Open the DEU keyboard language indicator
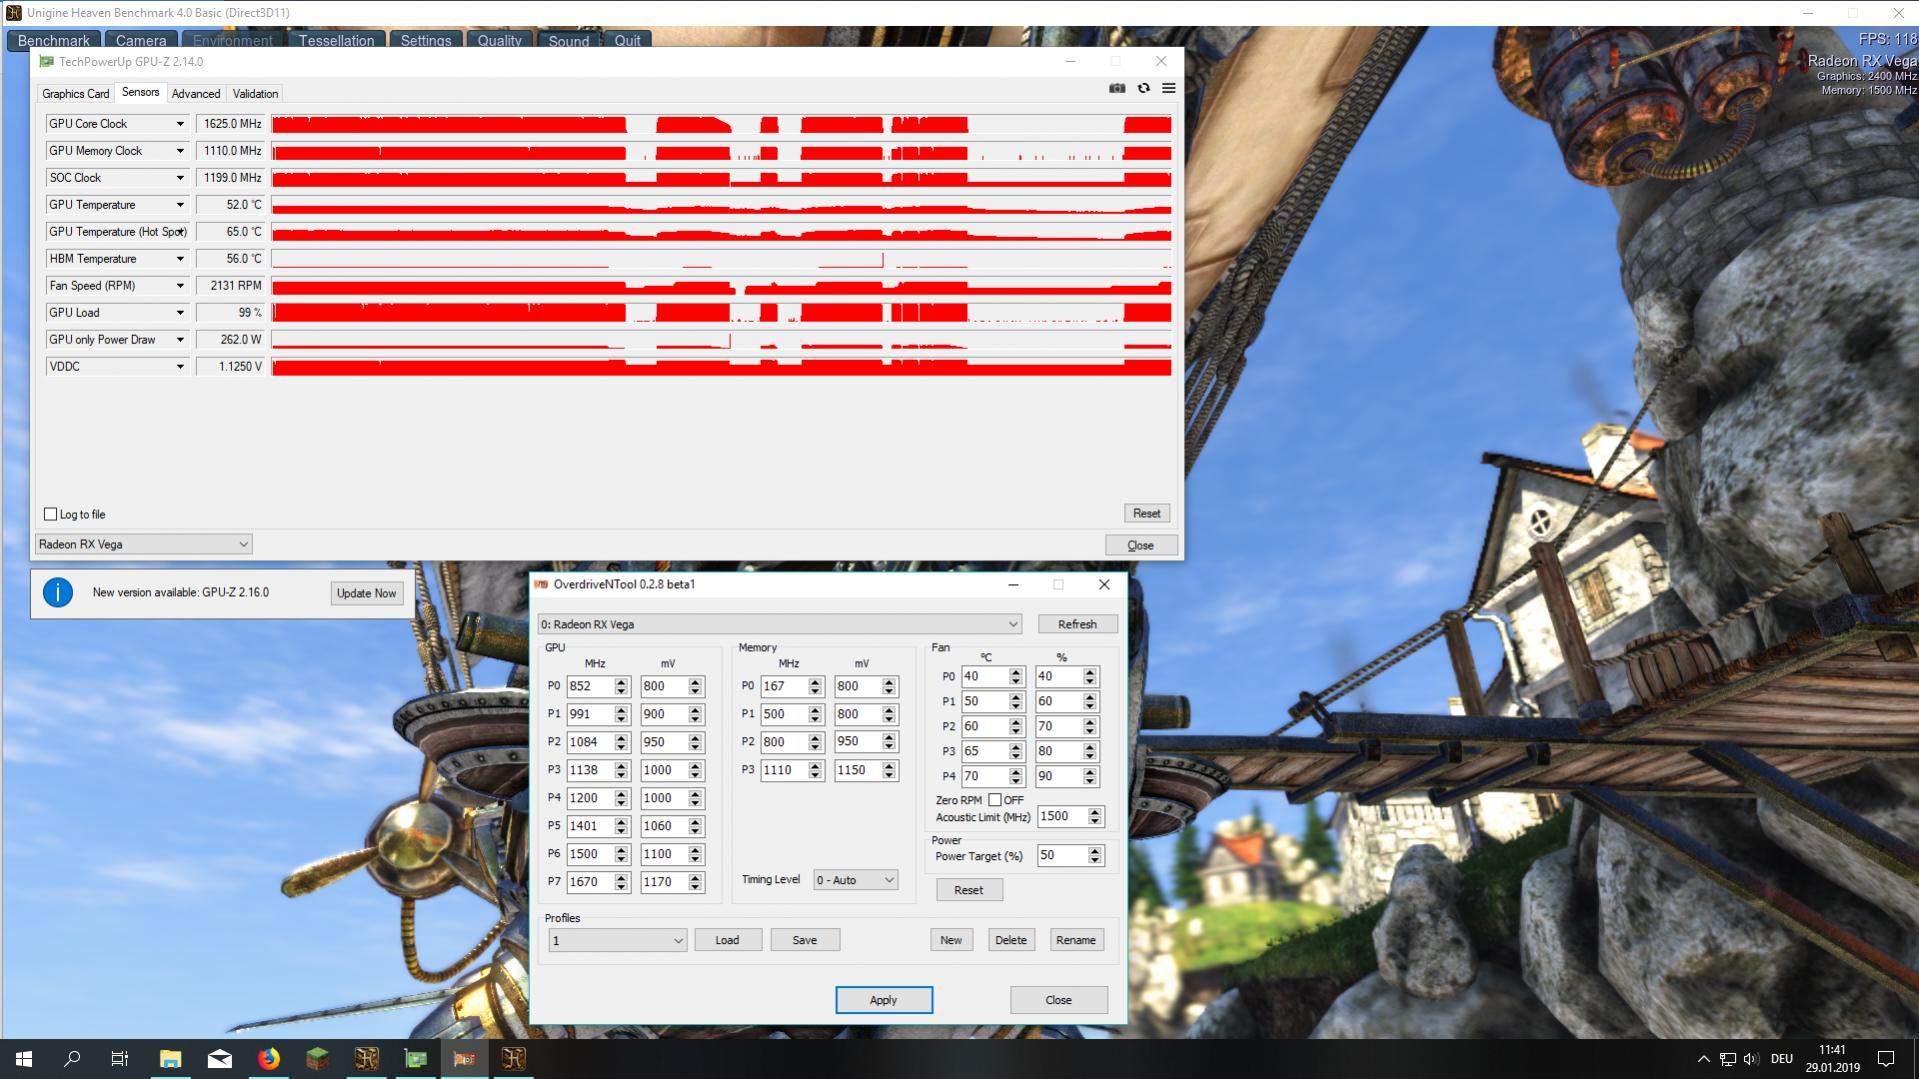 tap(1782, 1058)
